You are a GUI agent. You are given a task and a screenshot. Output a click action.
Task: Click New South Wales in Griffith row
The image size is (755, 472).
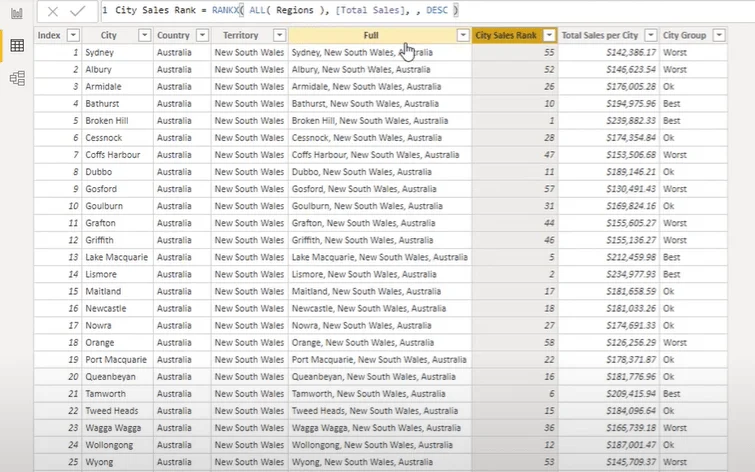click(249, 240)
